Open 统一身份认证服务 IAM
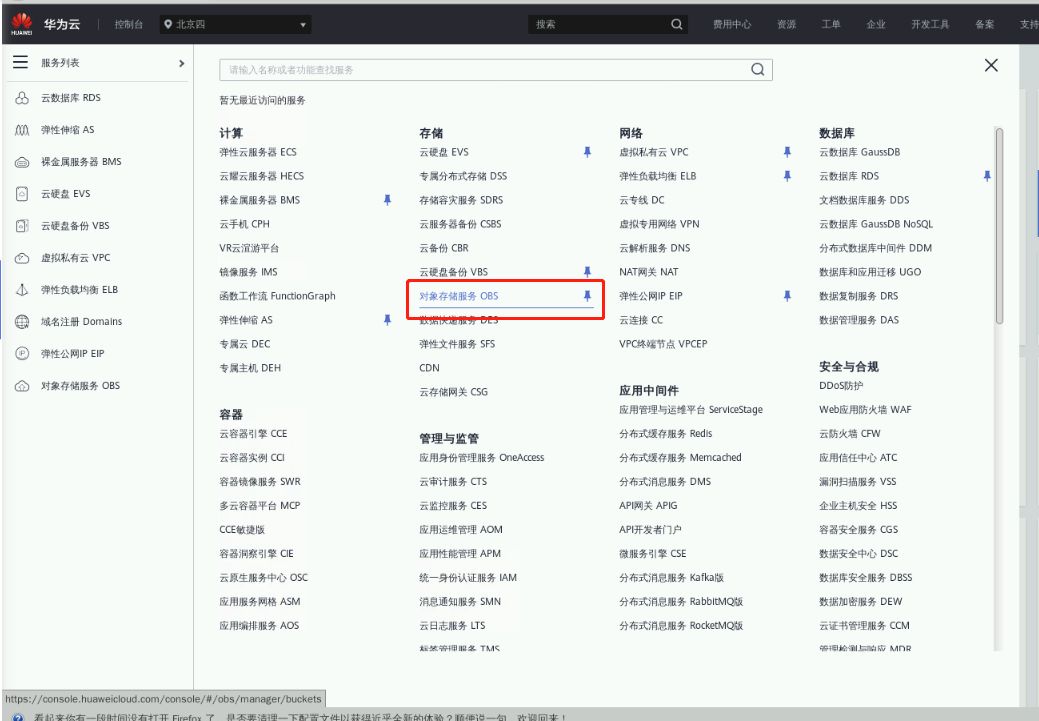This screenshot has width=1039, height=721. point(468,577)
